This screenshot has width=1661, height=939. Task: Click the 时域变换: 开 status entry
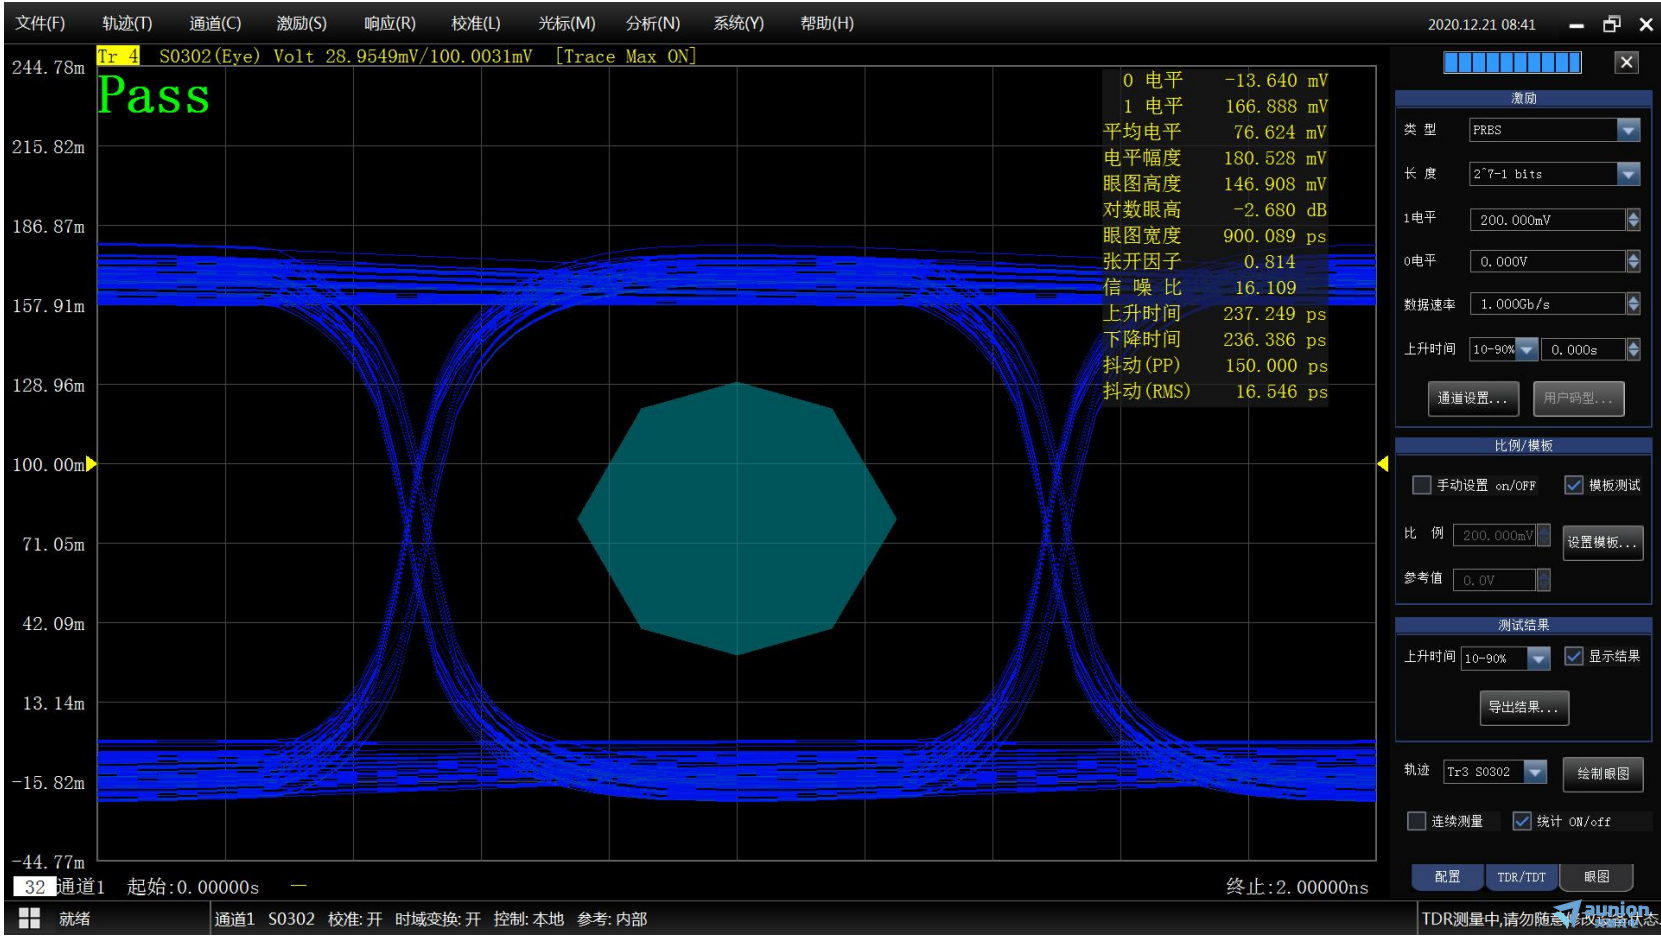[438, 919]
